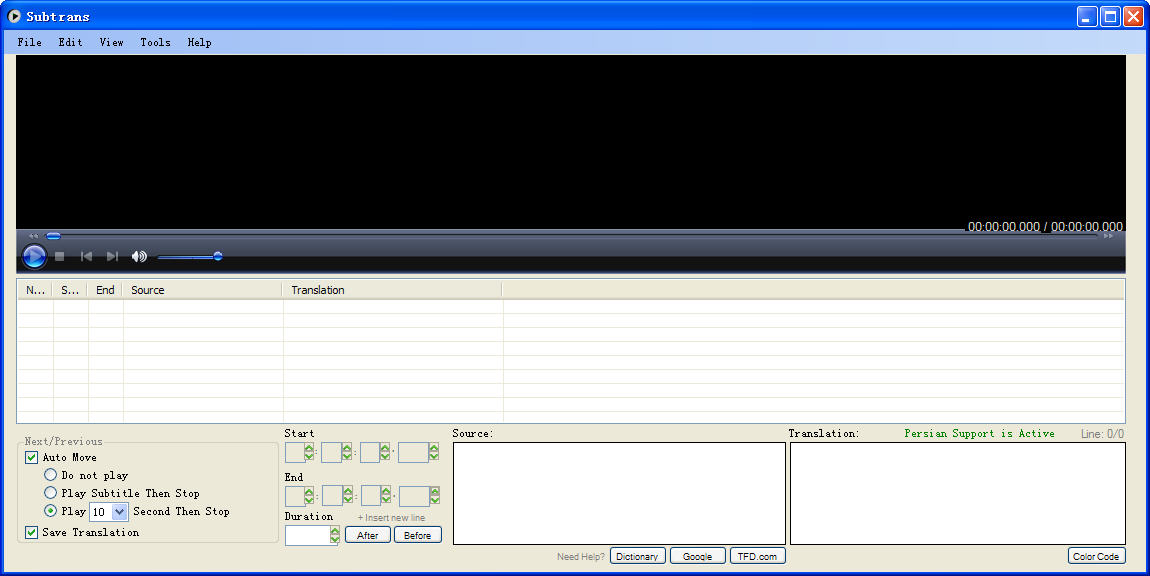Click the TFD.com button
This screenshot has height=576, width=1150.
pyautogui.click(x=757, y=556)
